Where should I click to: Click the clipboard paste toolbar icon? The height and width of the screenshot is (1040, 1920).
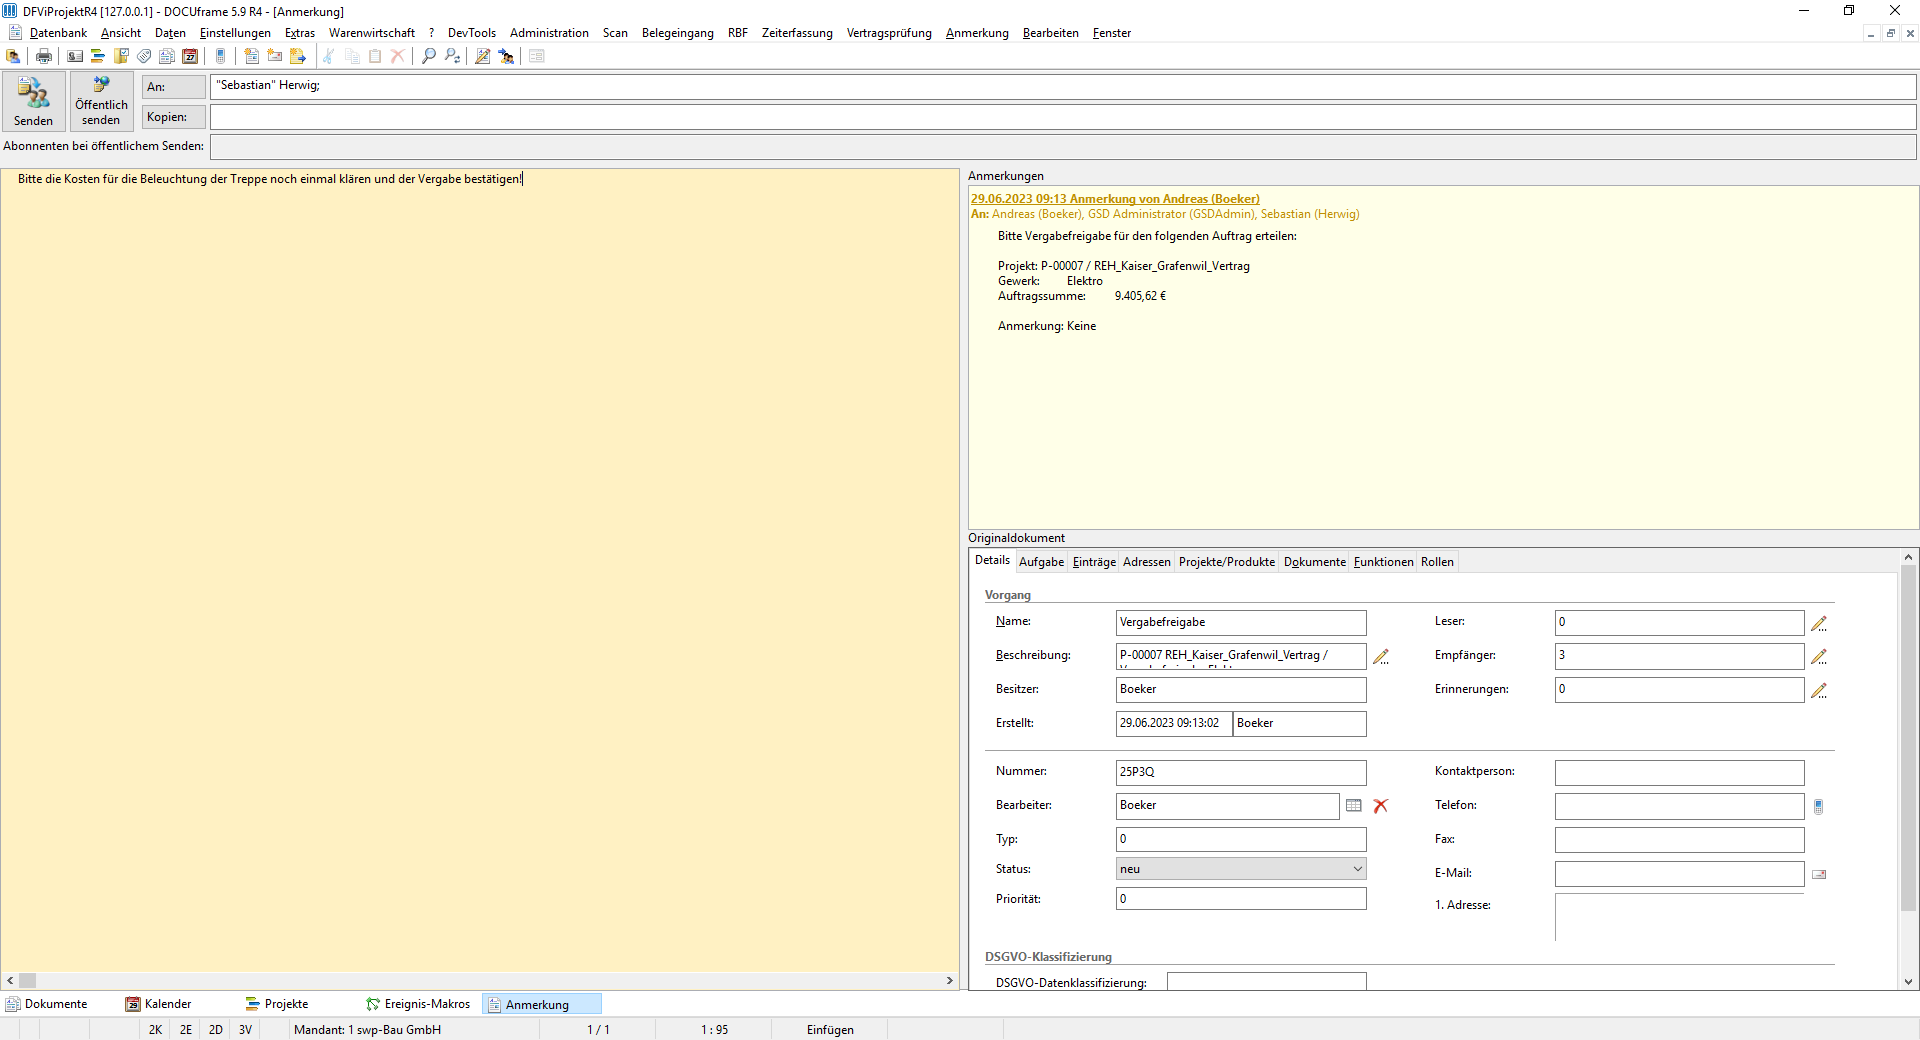(375, 56)
